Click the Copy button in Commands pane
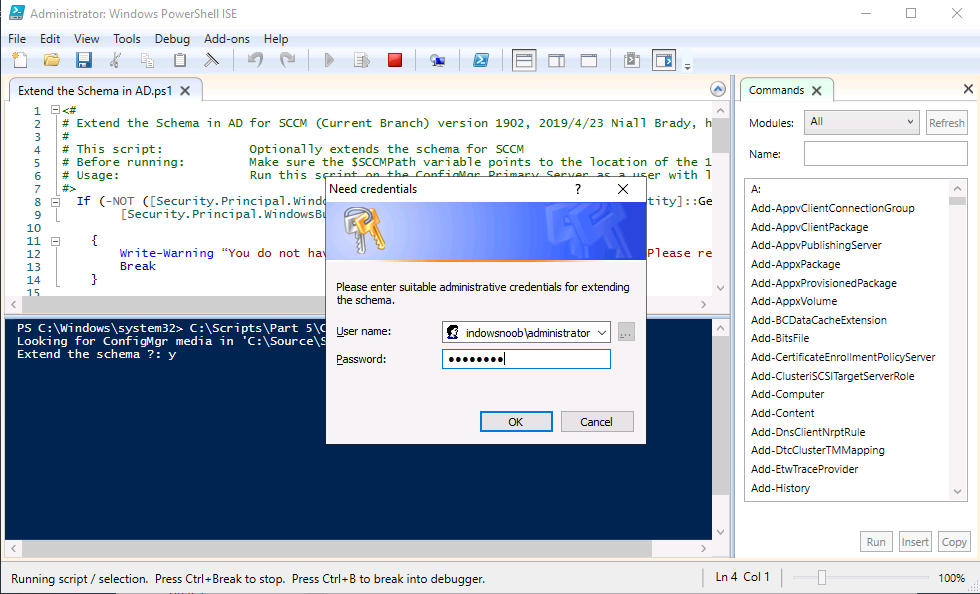The height and width of the screenshot is (594, 980). (x=954, y=542)
